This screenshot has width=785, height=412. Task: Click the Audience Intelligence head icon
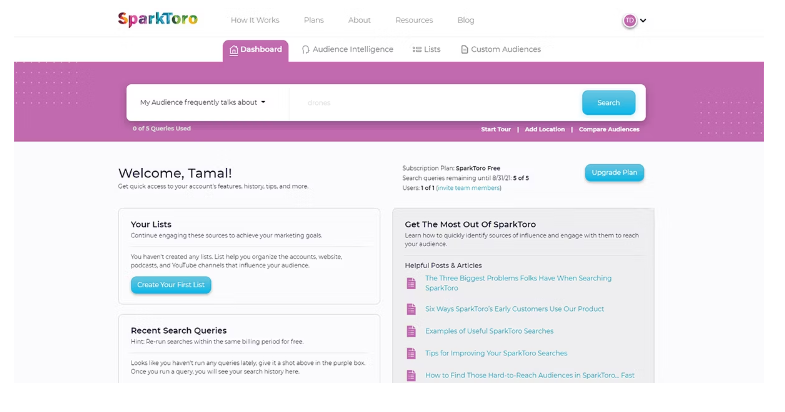[x=305, y=50]
